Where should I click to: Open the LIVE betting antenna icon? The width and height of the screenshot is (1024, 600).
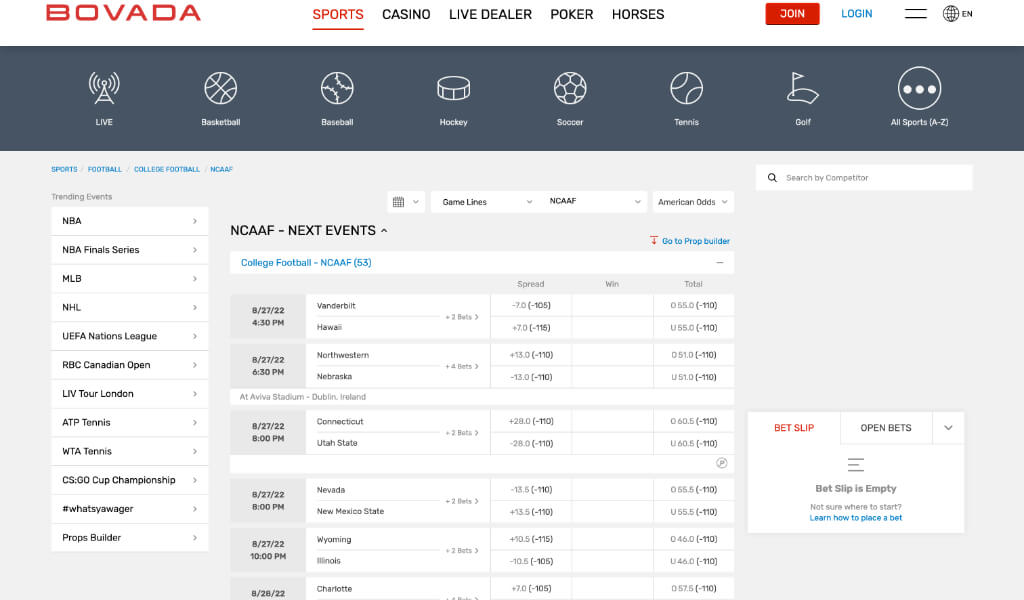[x=104, y=88]
